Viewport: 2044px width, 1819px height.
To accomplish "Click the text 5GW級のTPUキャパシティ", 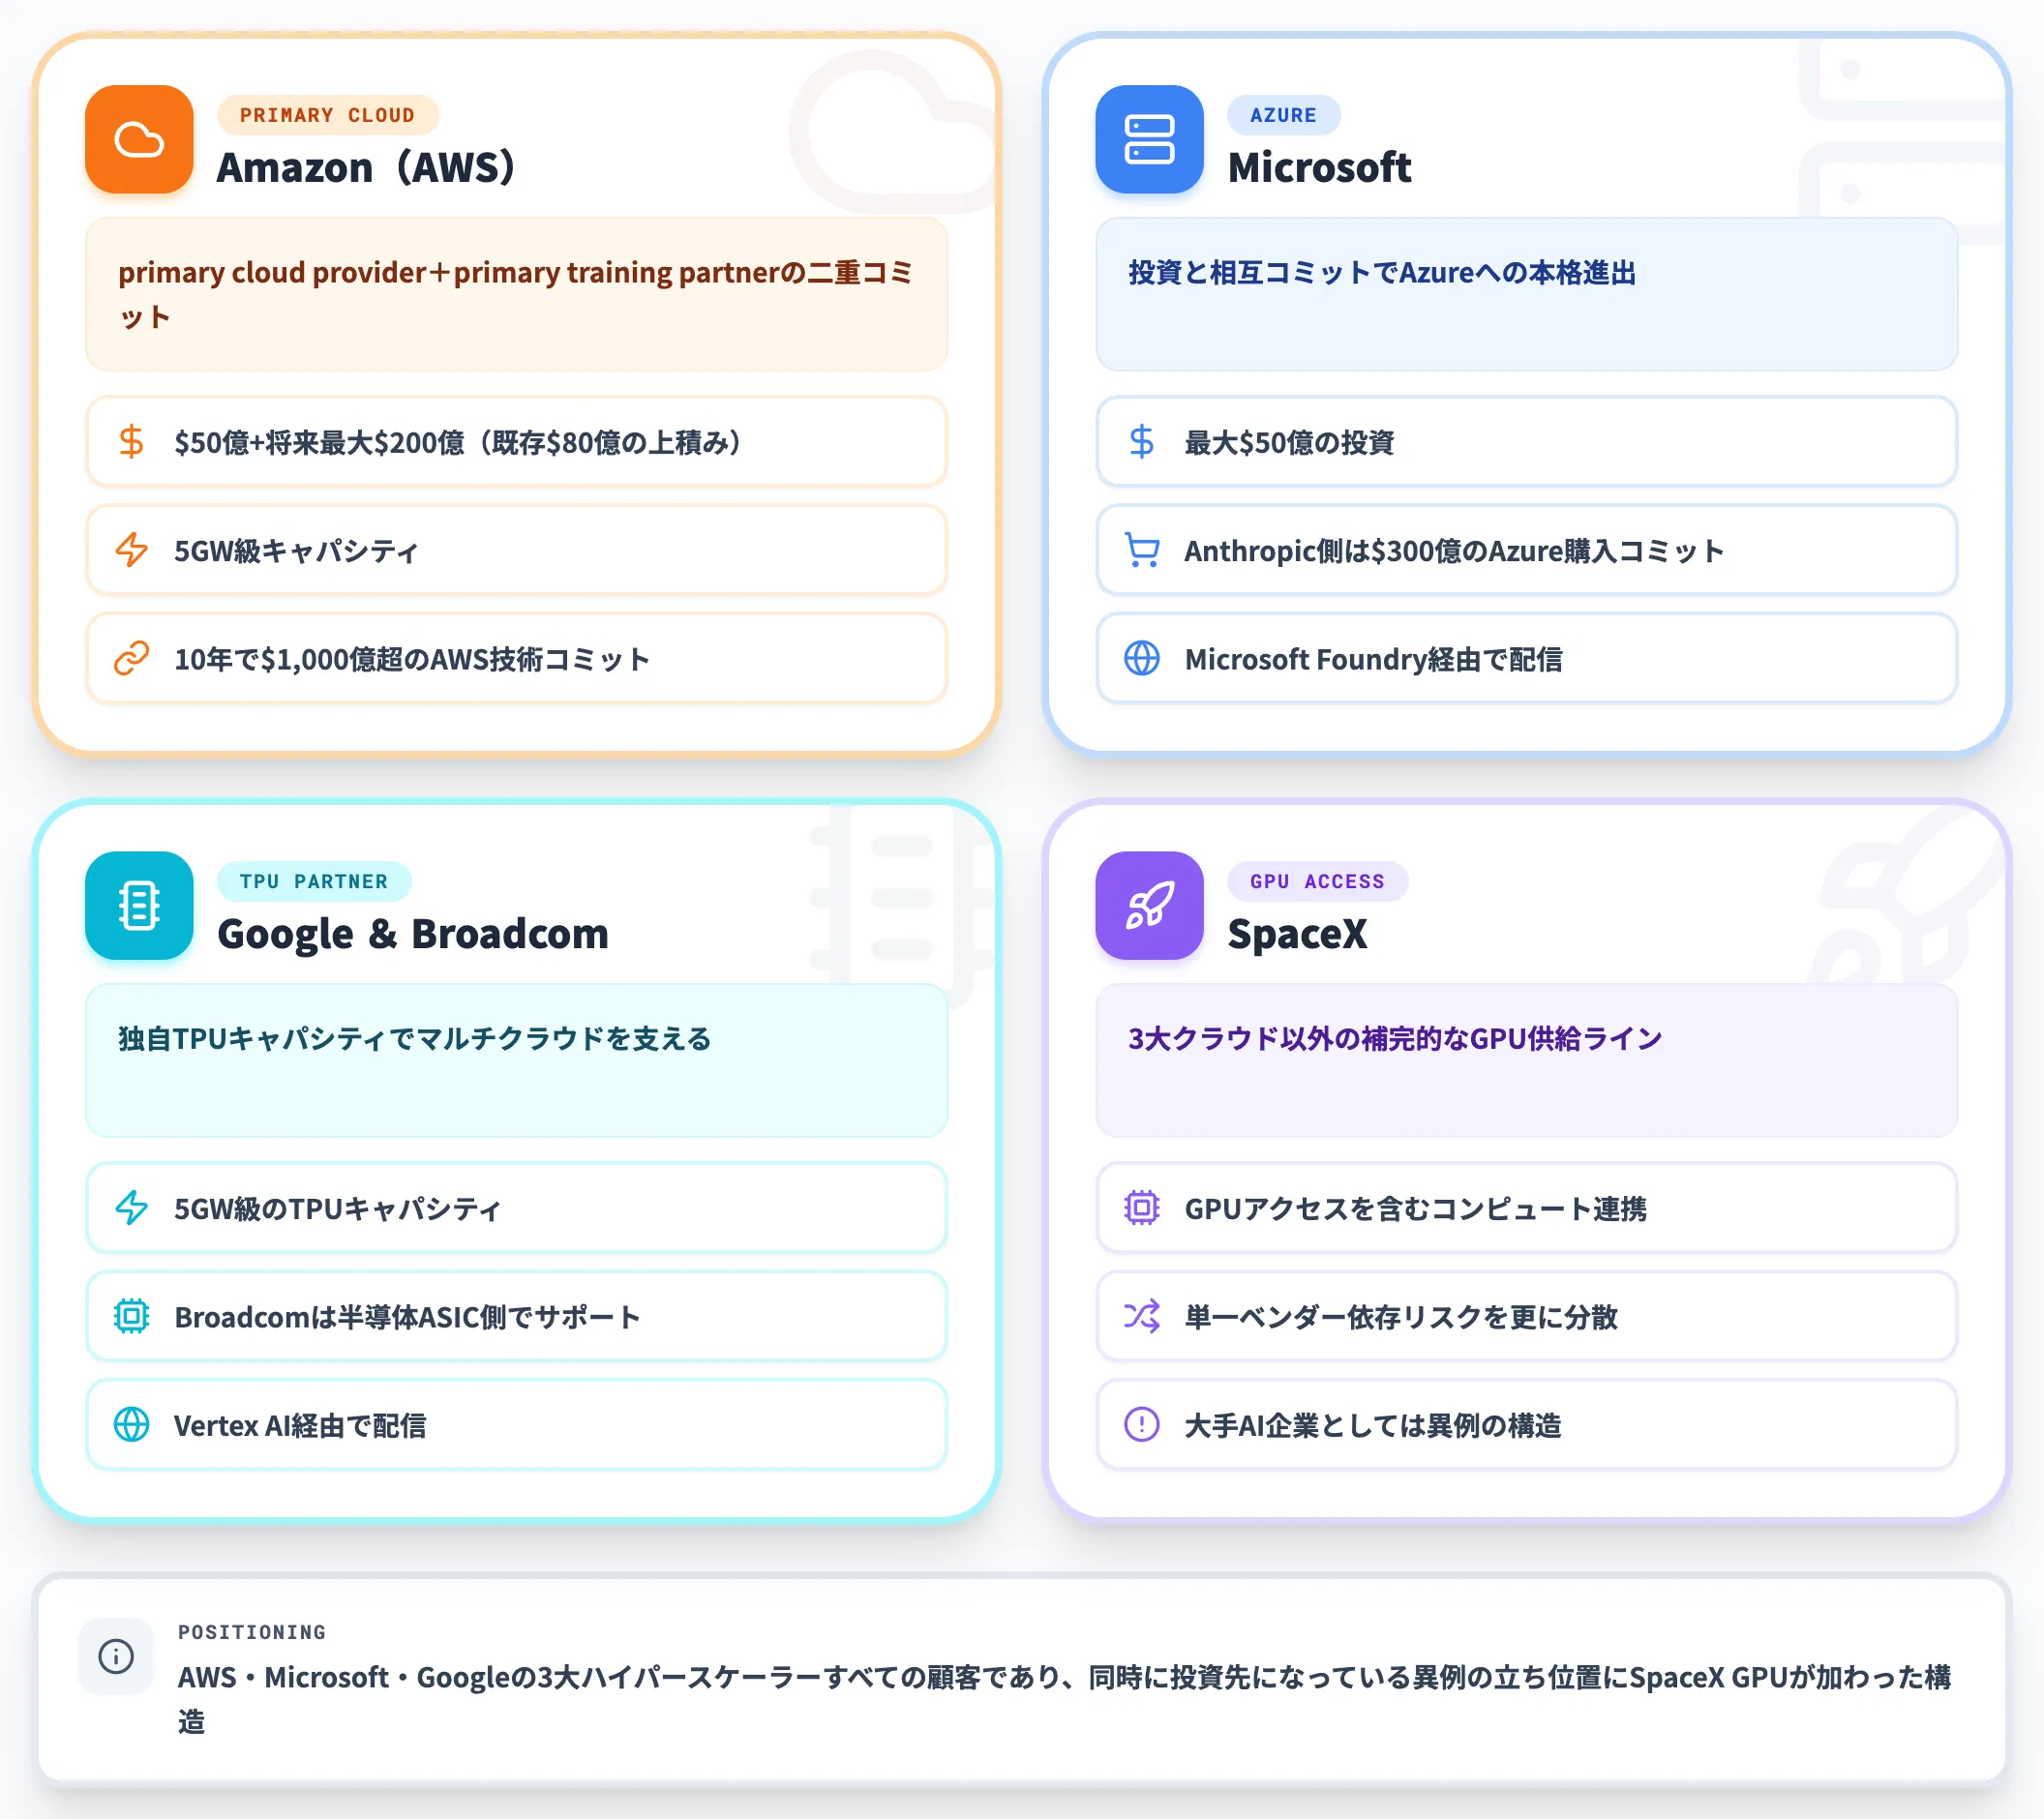I will [x=337, y=1208].
